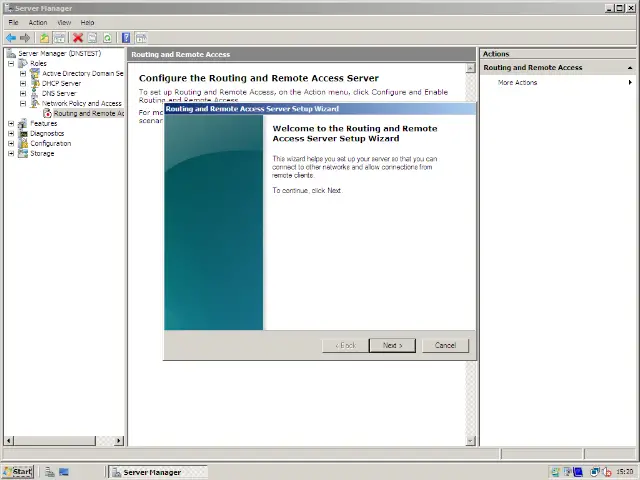Select DNS Server in the console tree
The image size is (640, 480).
(x=58, y=93)
